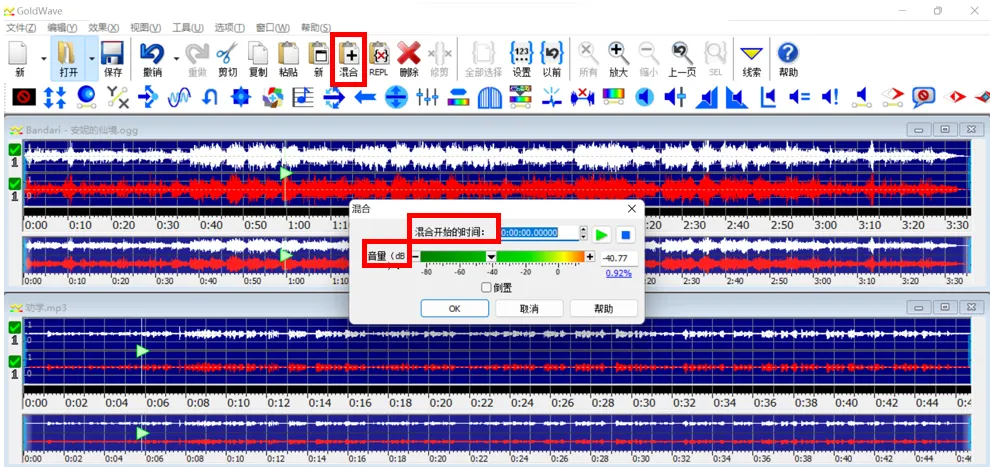
Task: Click the 帮助 button in mix dialog
Action: 604,309
